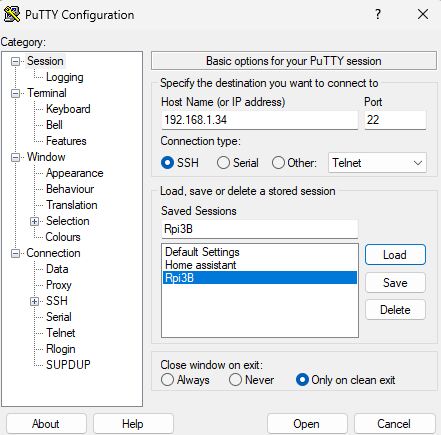This screenshot has width=441, height=435.
Task: Open the Proxy category
Action: (59, 285)
